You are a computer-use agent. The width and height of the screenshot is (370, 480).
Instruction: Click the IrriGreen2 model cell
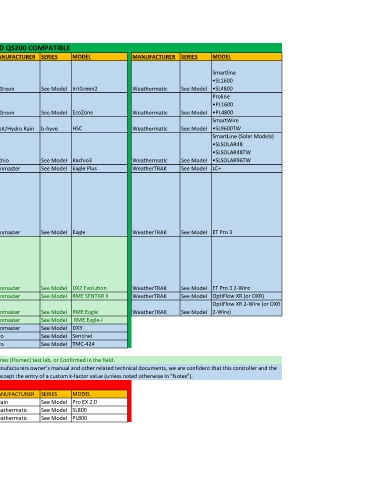pos(99,77)
